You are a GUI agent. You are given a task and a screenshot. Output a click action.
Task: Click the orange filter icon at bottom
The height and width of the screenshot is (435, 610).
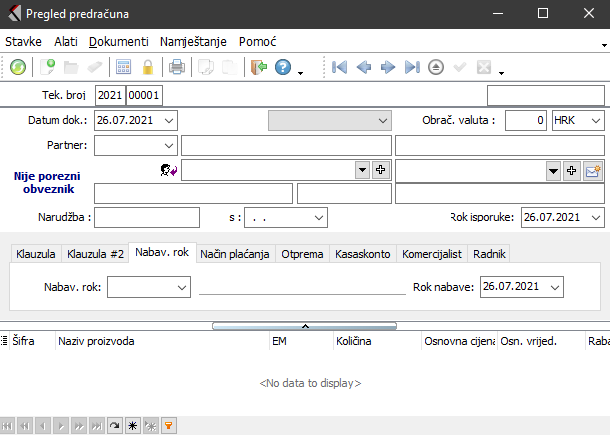click(169, 425)
